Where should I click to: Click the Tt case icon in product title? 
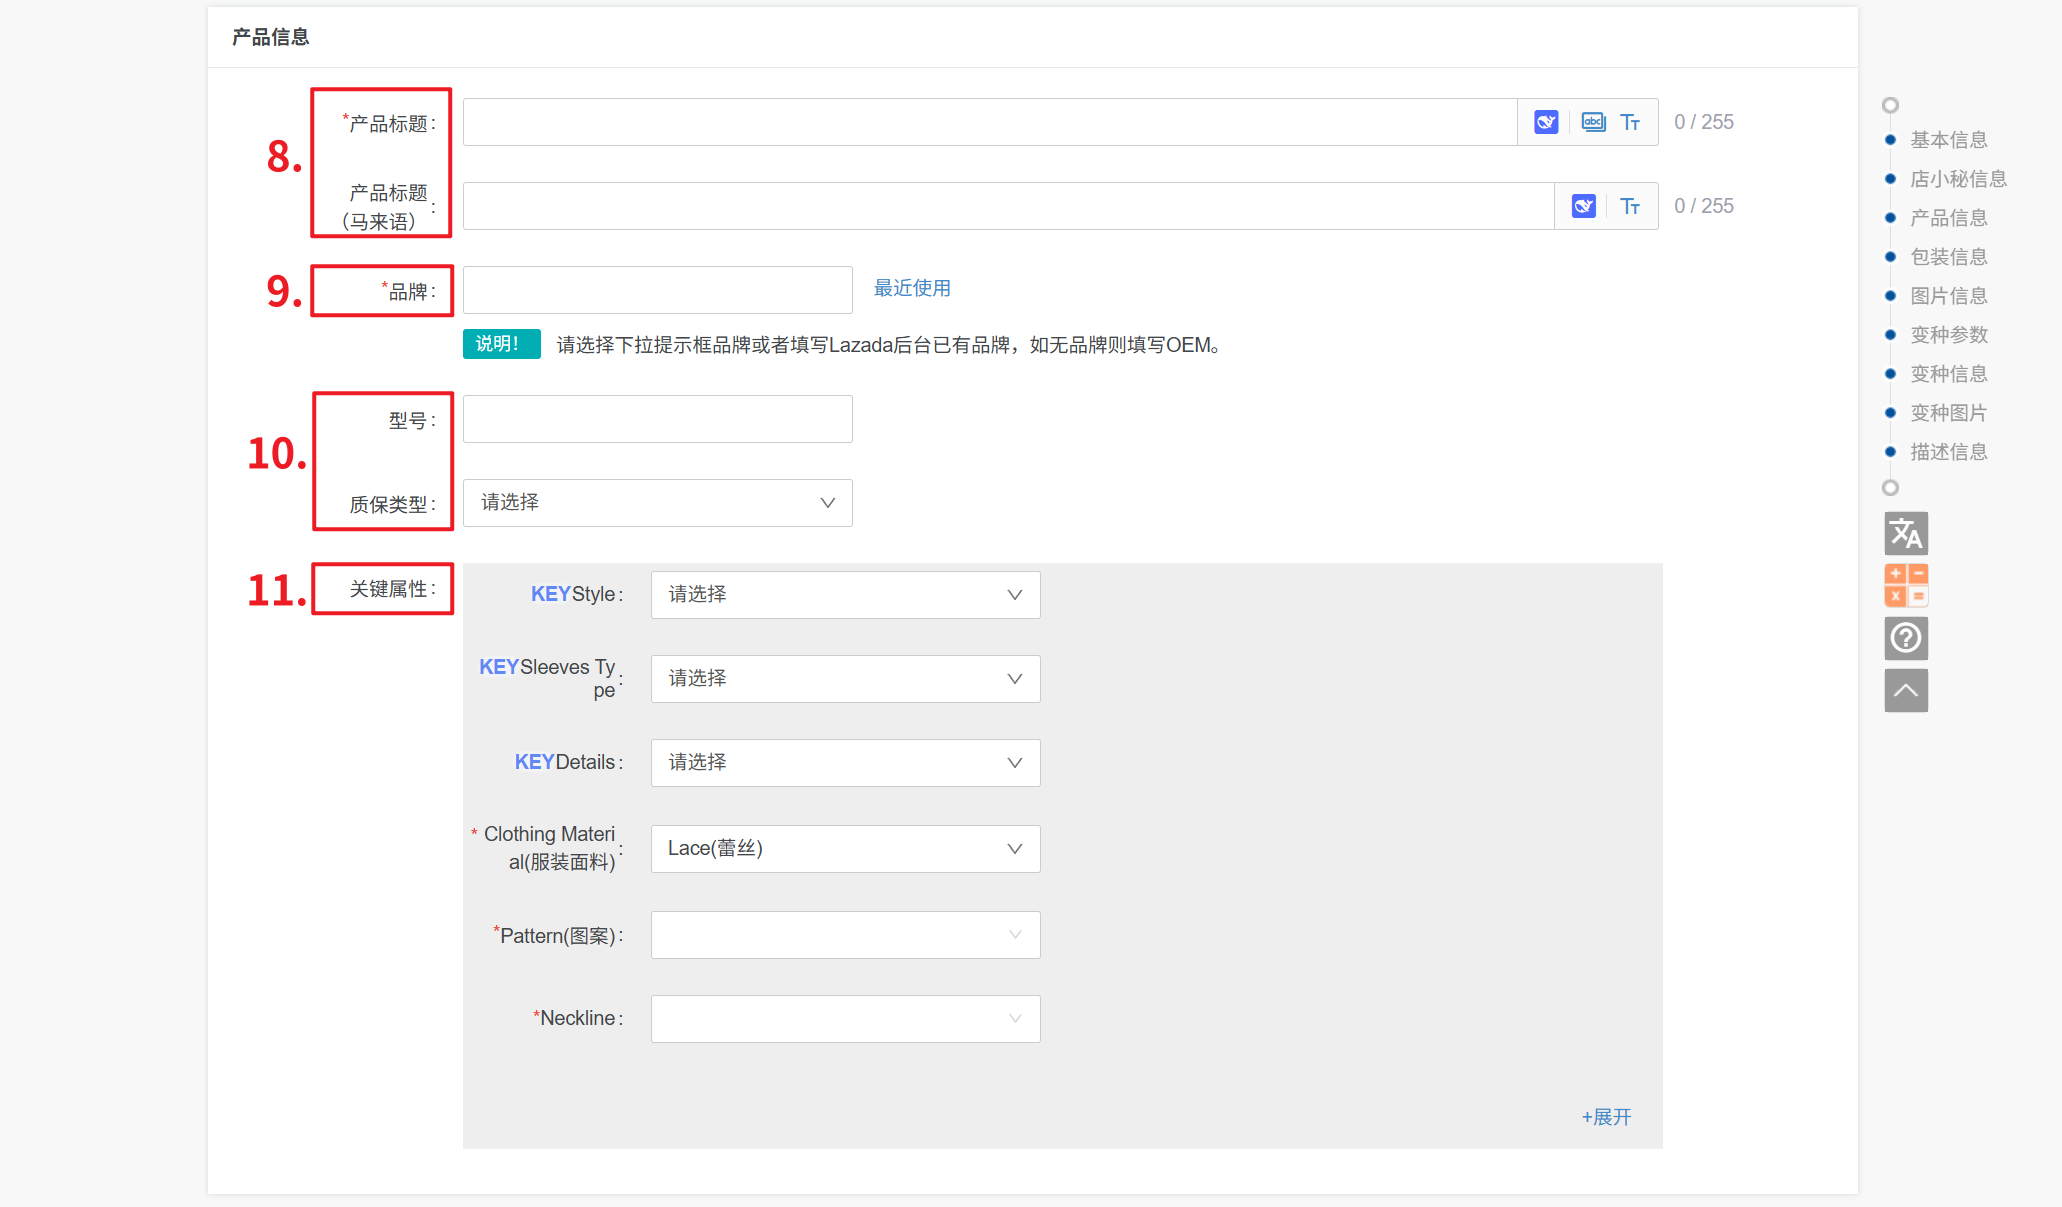tap(1630, 122)
